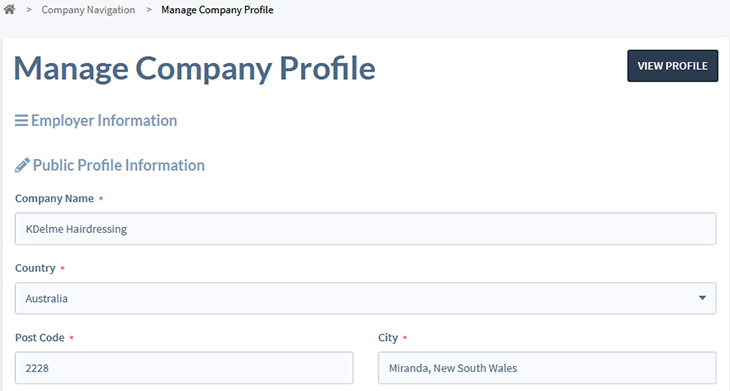730x391 pixels.
Task: Click the Company Name field label
Action: pos(54,198)
